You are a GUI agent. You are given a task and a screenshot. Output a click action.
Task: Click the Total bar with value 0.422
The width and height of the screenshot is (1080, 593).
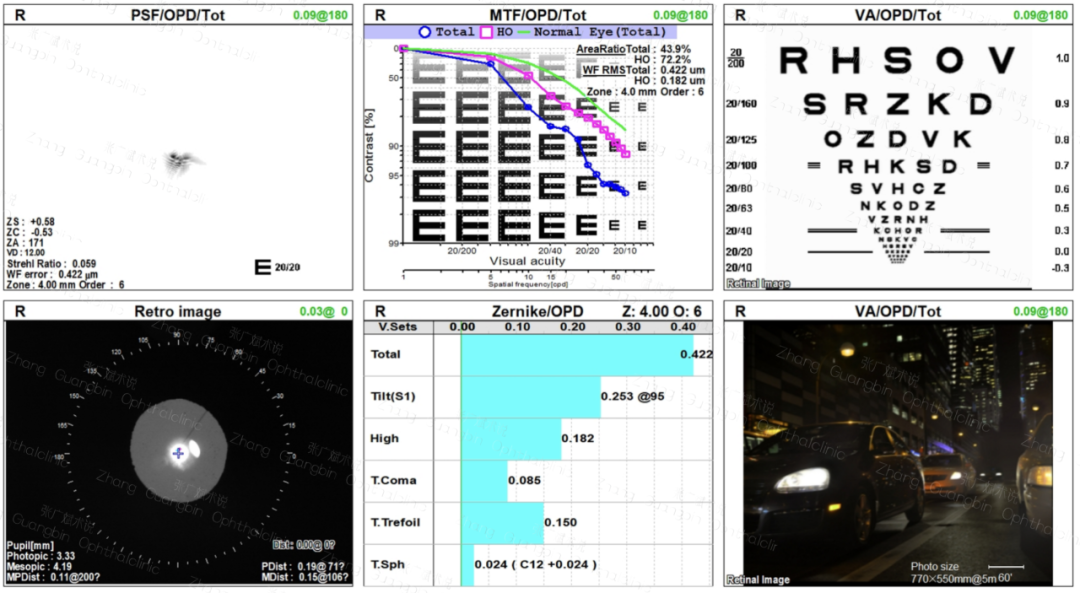tap(576, 354)
